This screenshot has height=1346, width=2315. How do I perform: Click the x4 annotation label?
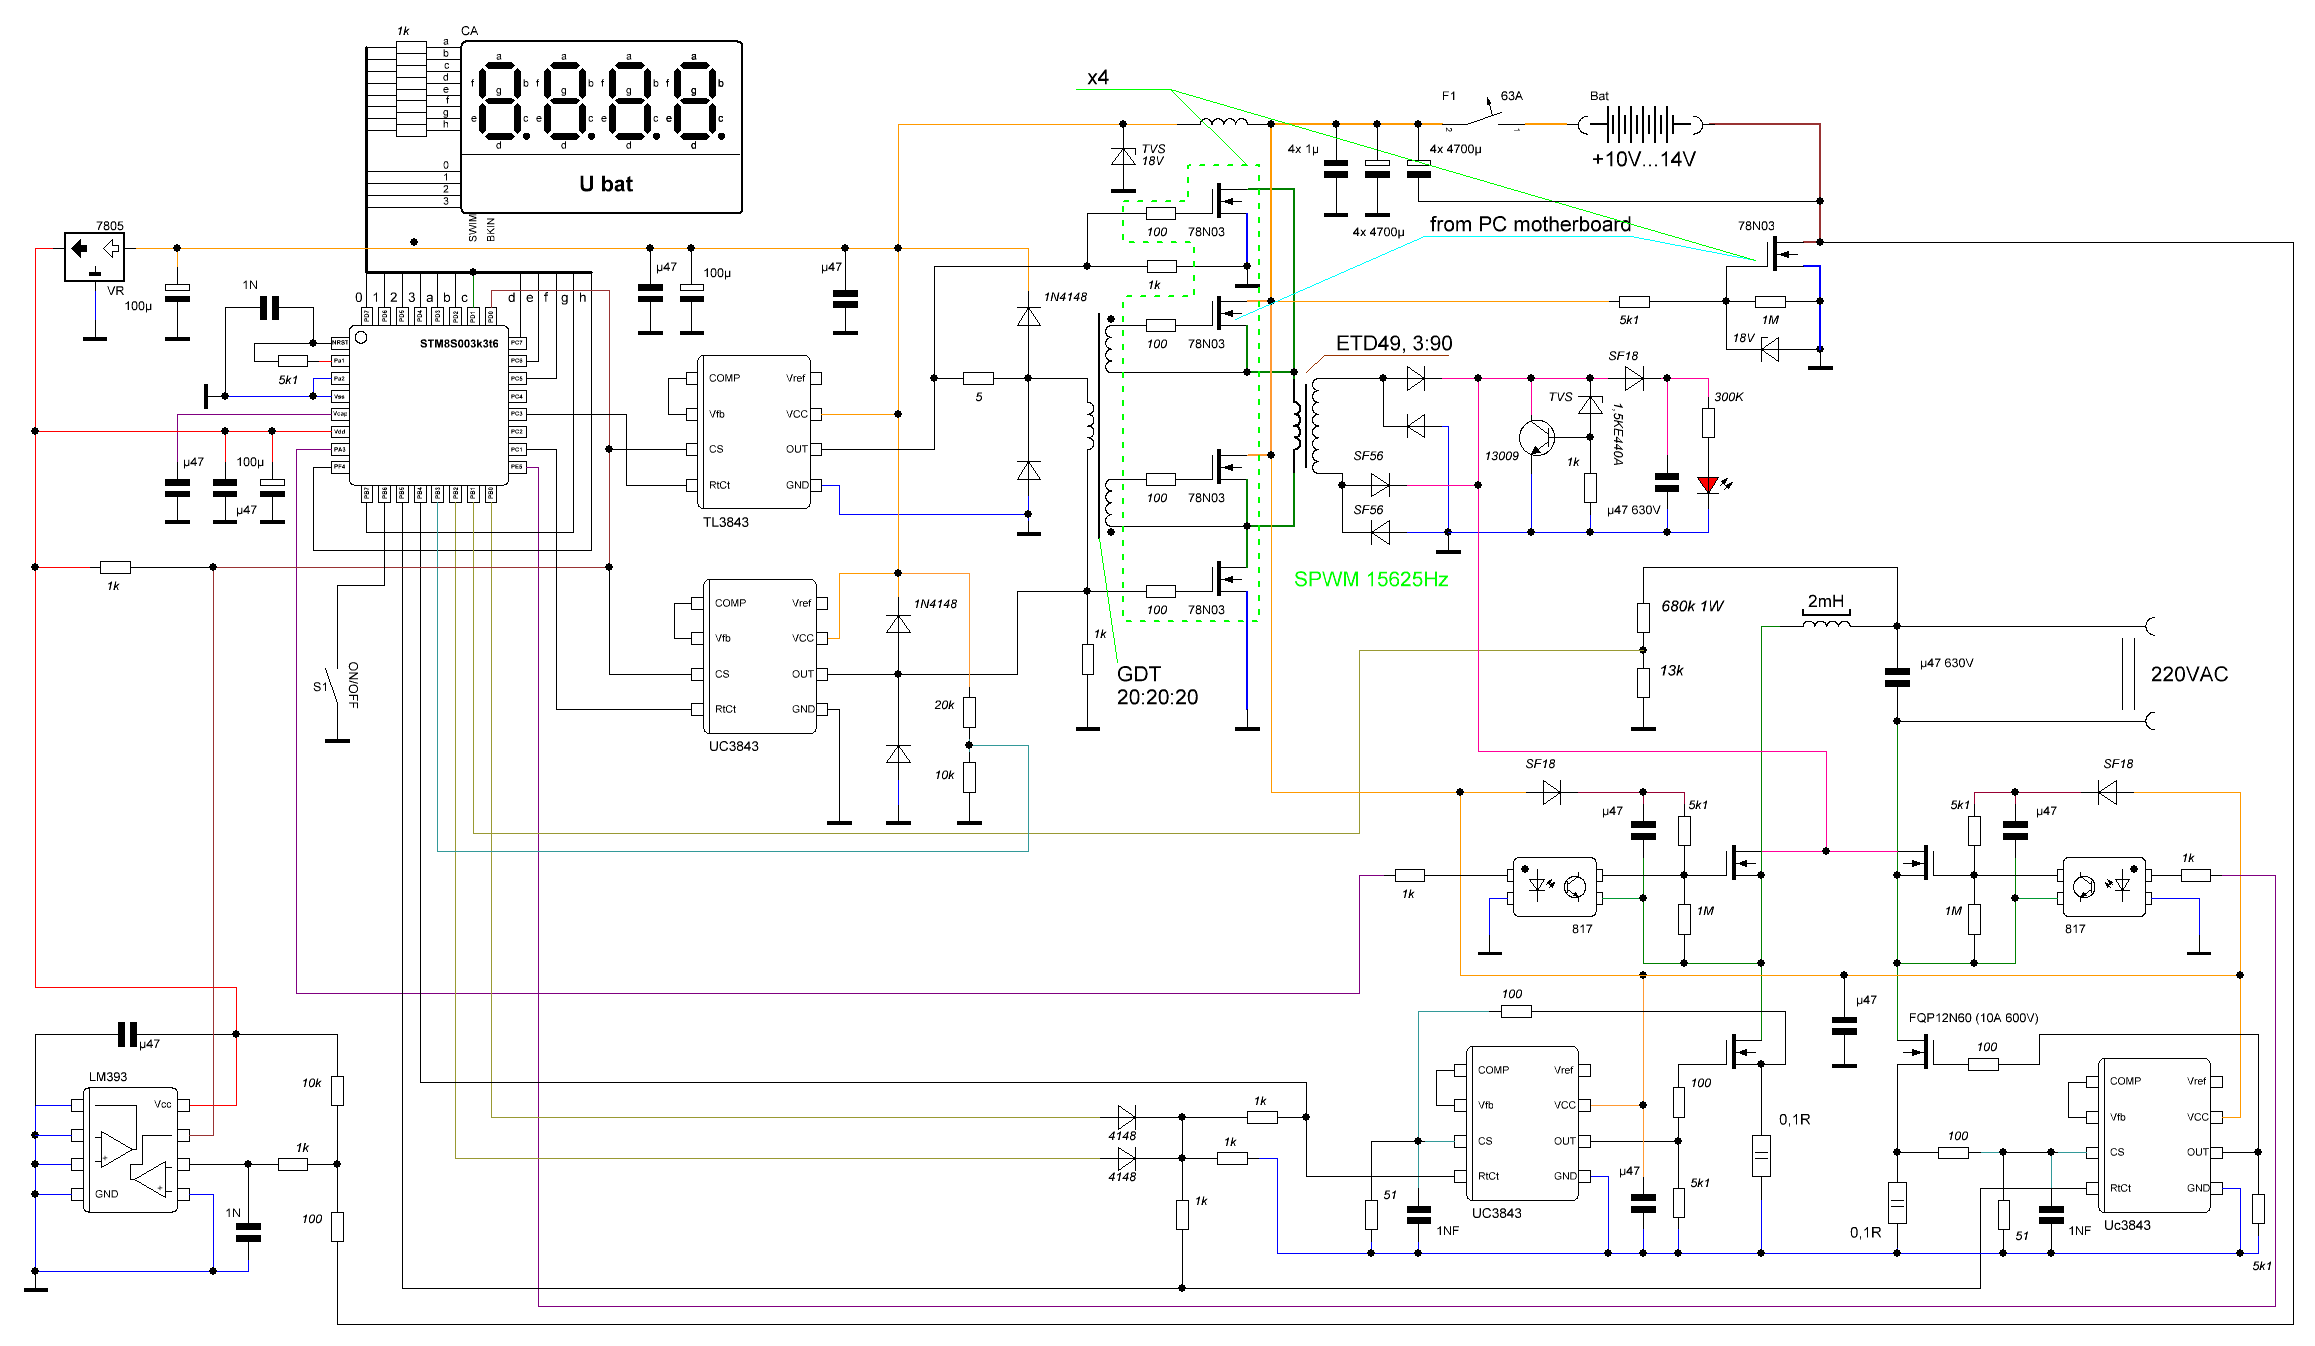point(1097,78)
